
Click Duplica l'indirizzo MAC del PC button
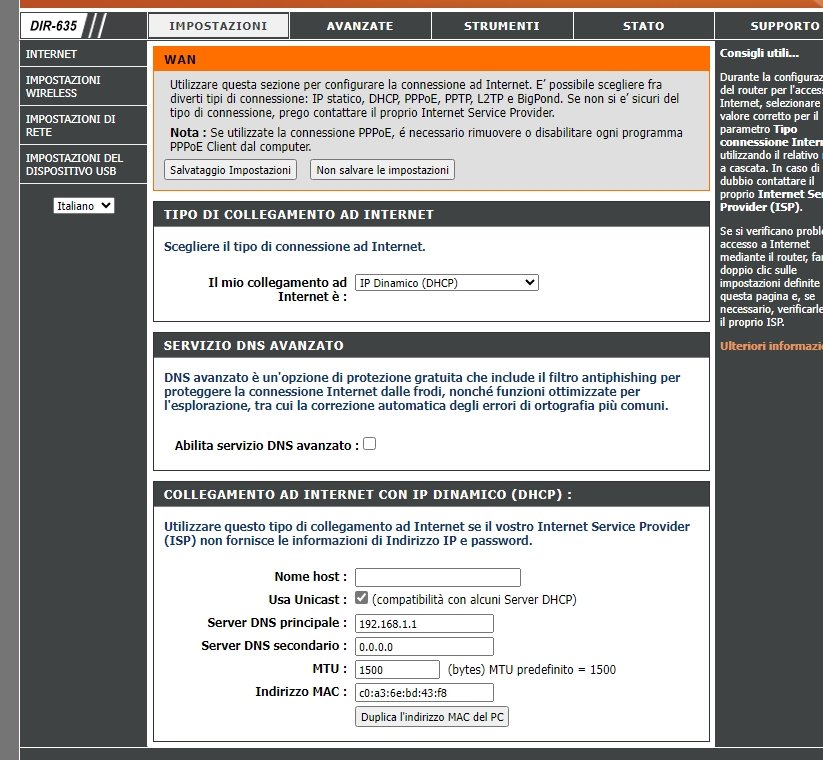432,717
